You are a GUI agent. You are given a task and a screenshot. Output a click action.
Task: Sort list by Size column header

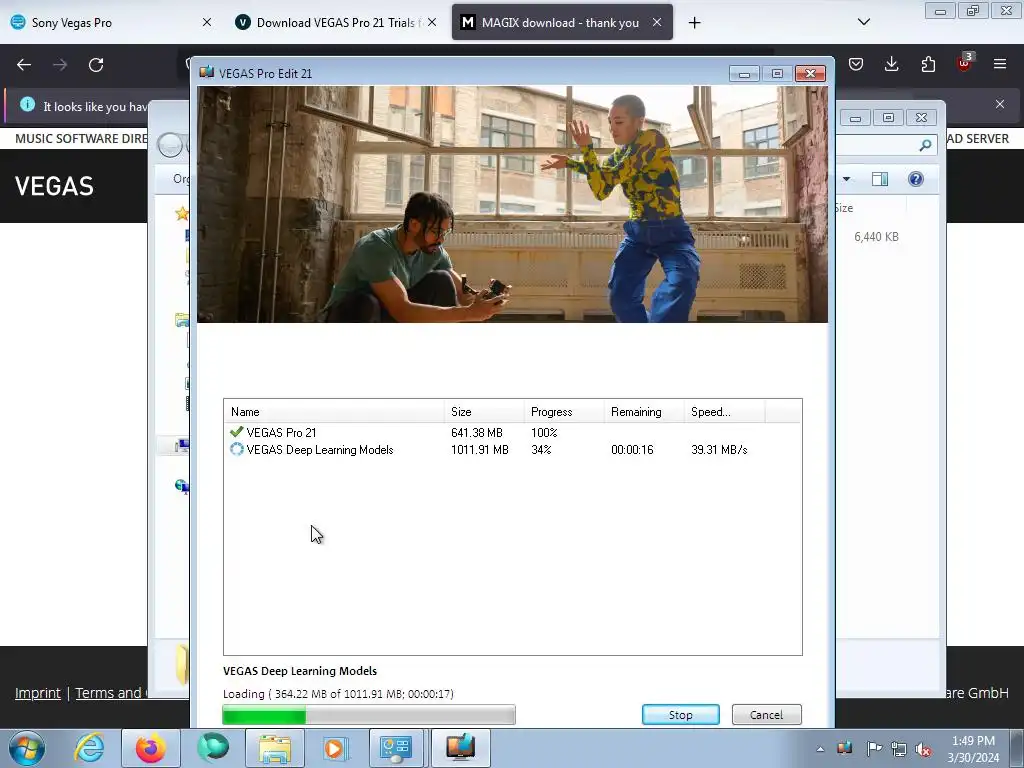(x=484, y=412)
